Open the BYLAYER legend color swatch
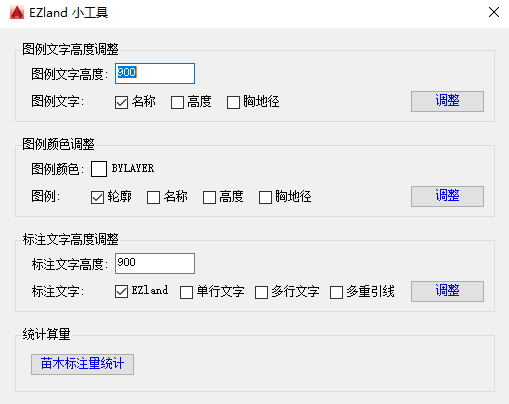Viewport: 509px width, 404px height. point(99,169)
